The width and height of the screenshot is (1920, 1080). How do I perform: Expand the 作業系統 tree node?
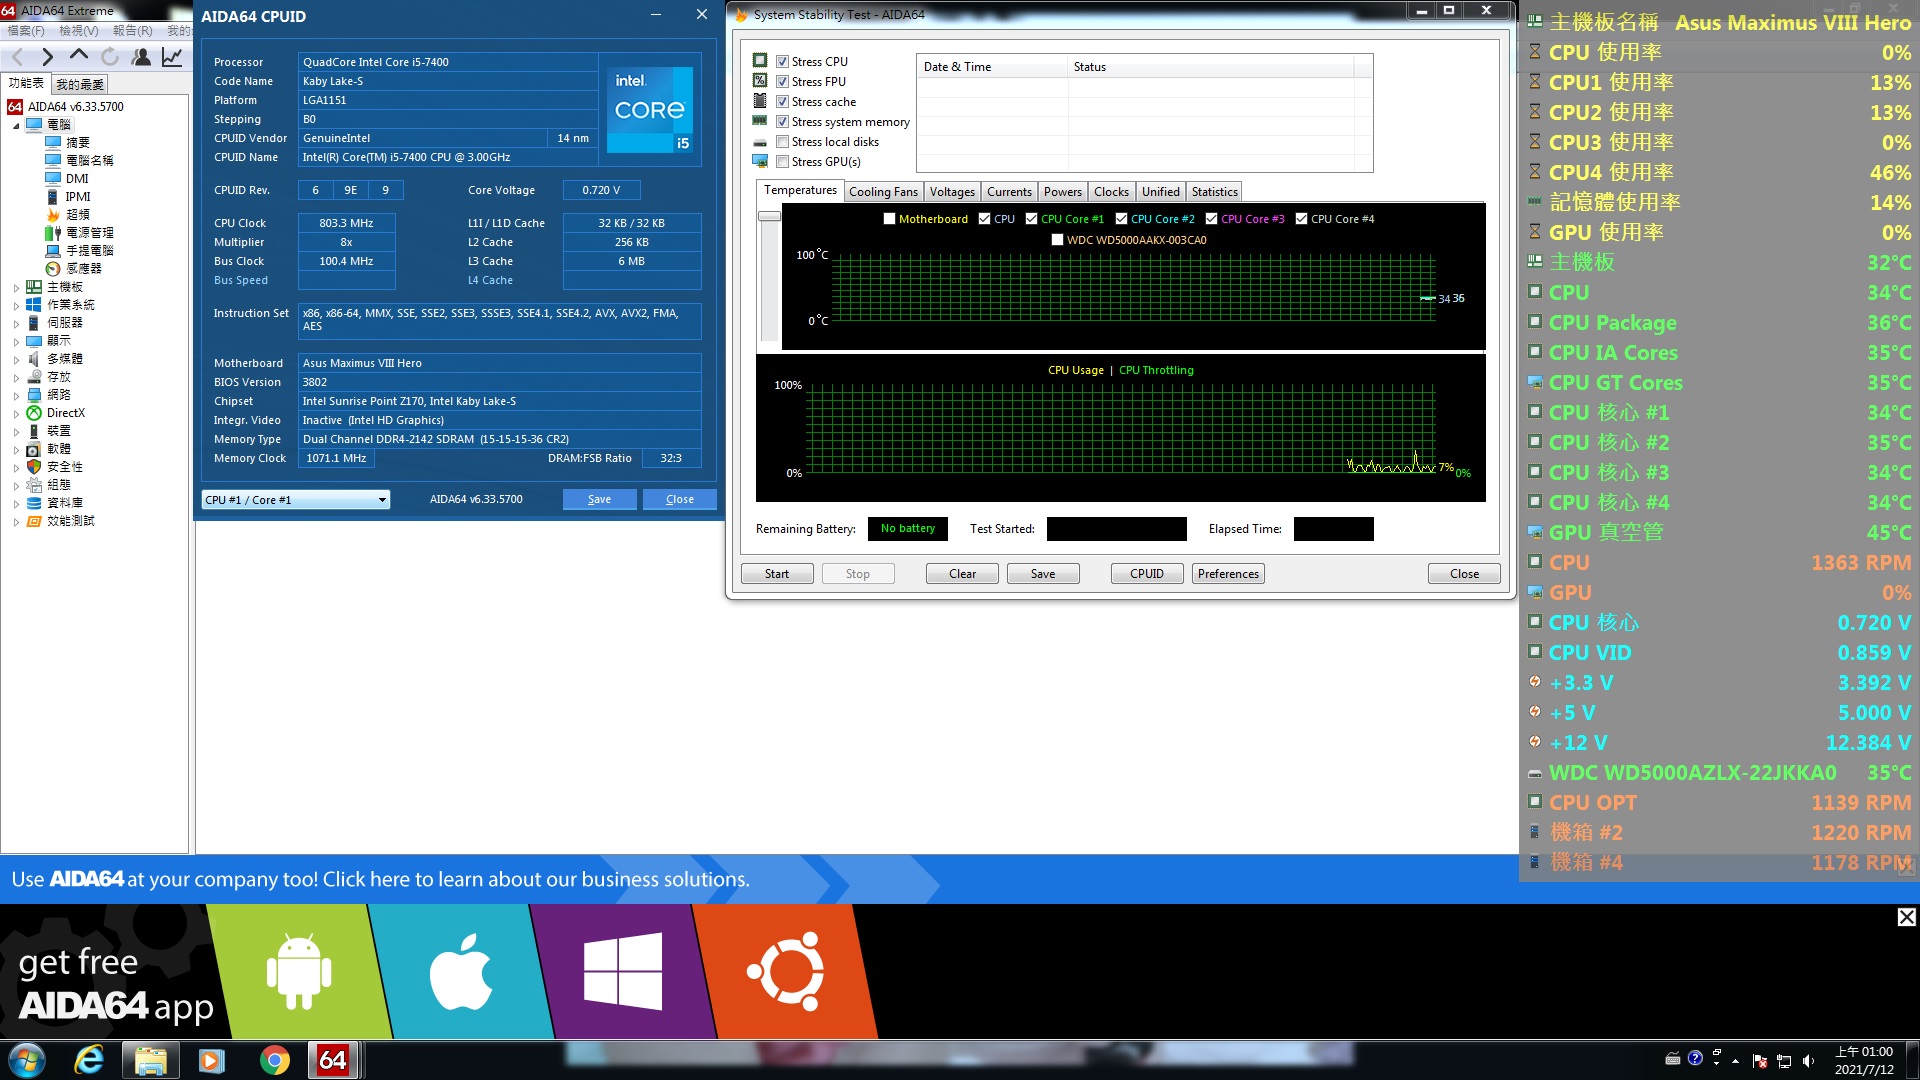pyautogui.click(x=16, y=306)
